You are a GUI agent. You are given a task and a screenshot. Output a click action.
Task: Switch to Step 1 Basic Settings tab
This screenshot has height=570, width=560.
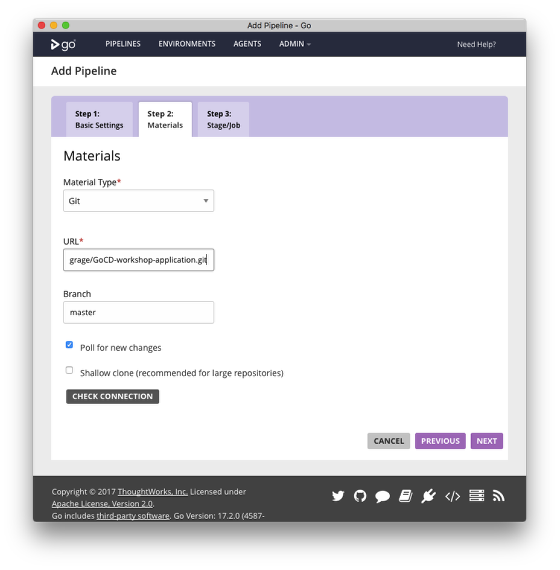coord(99,119)
